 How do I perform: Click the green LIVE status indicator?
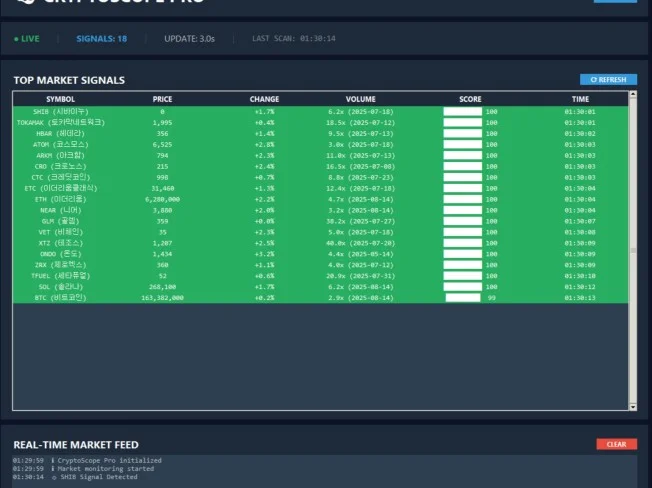(27, 39)
